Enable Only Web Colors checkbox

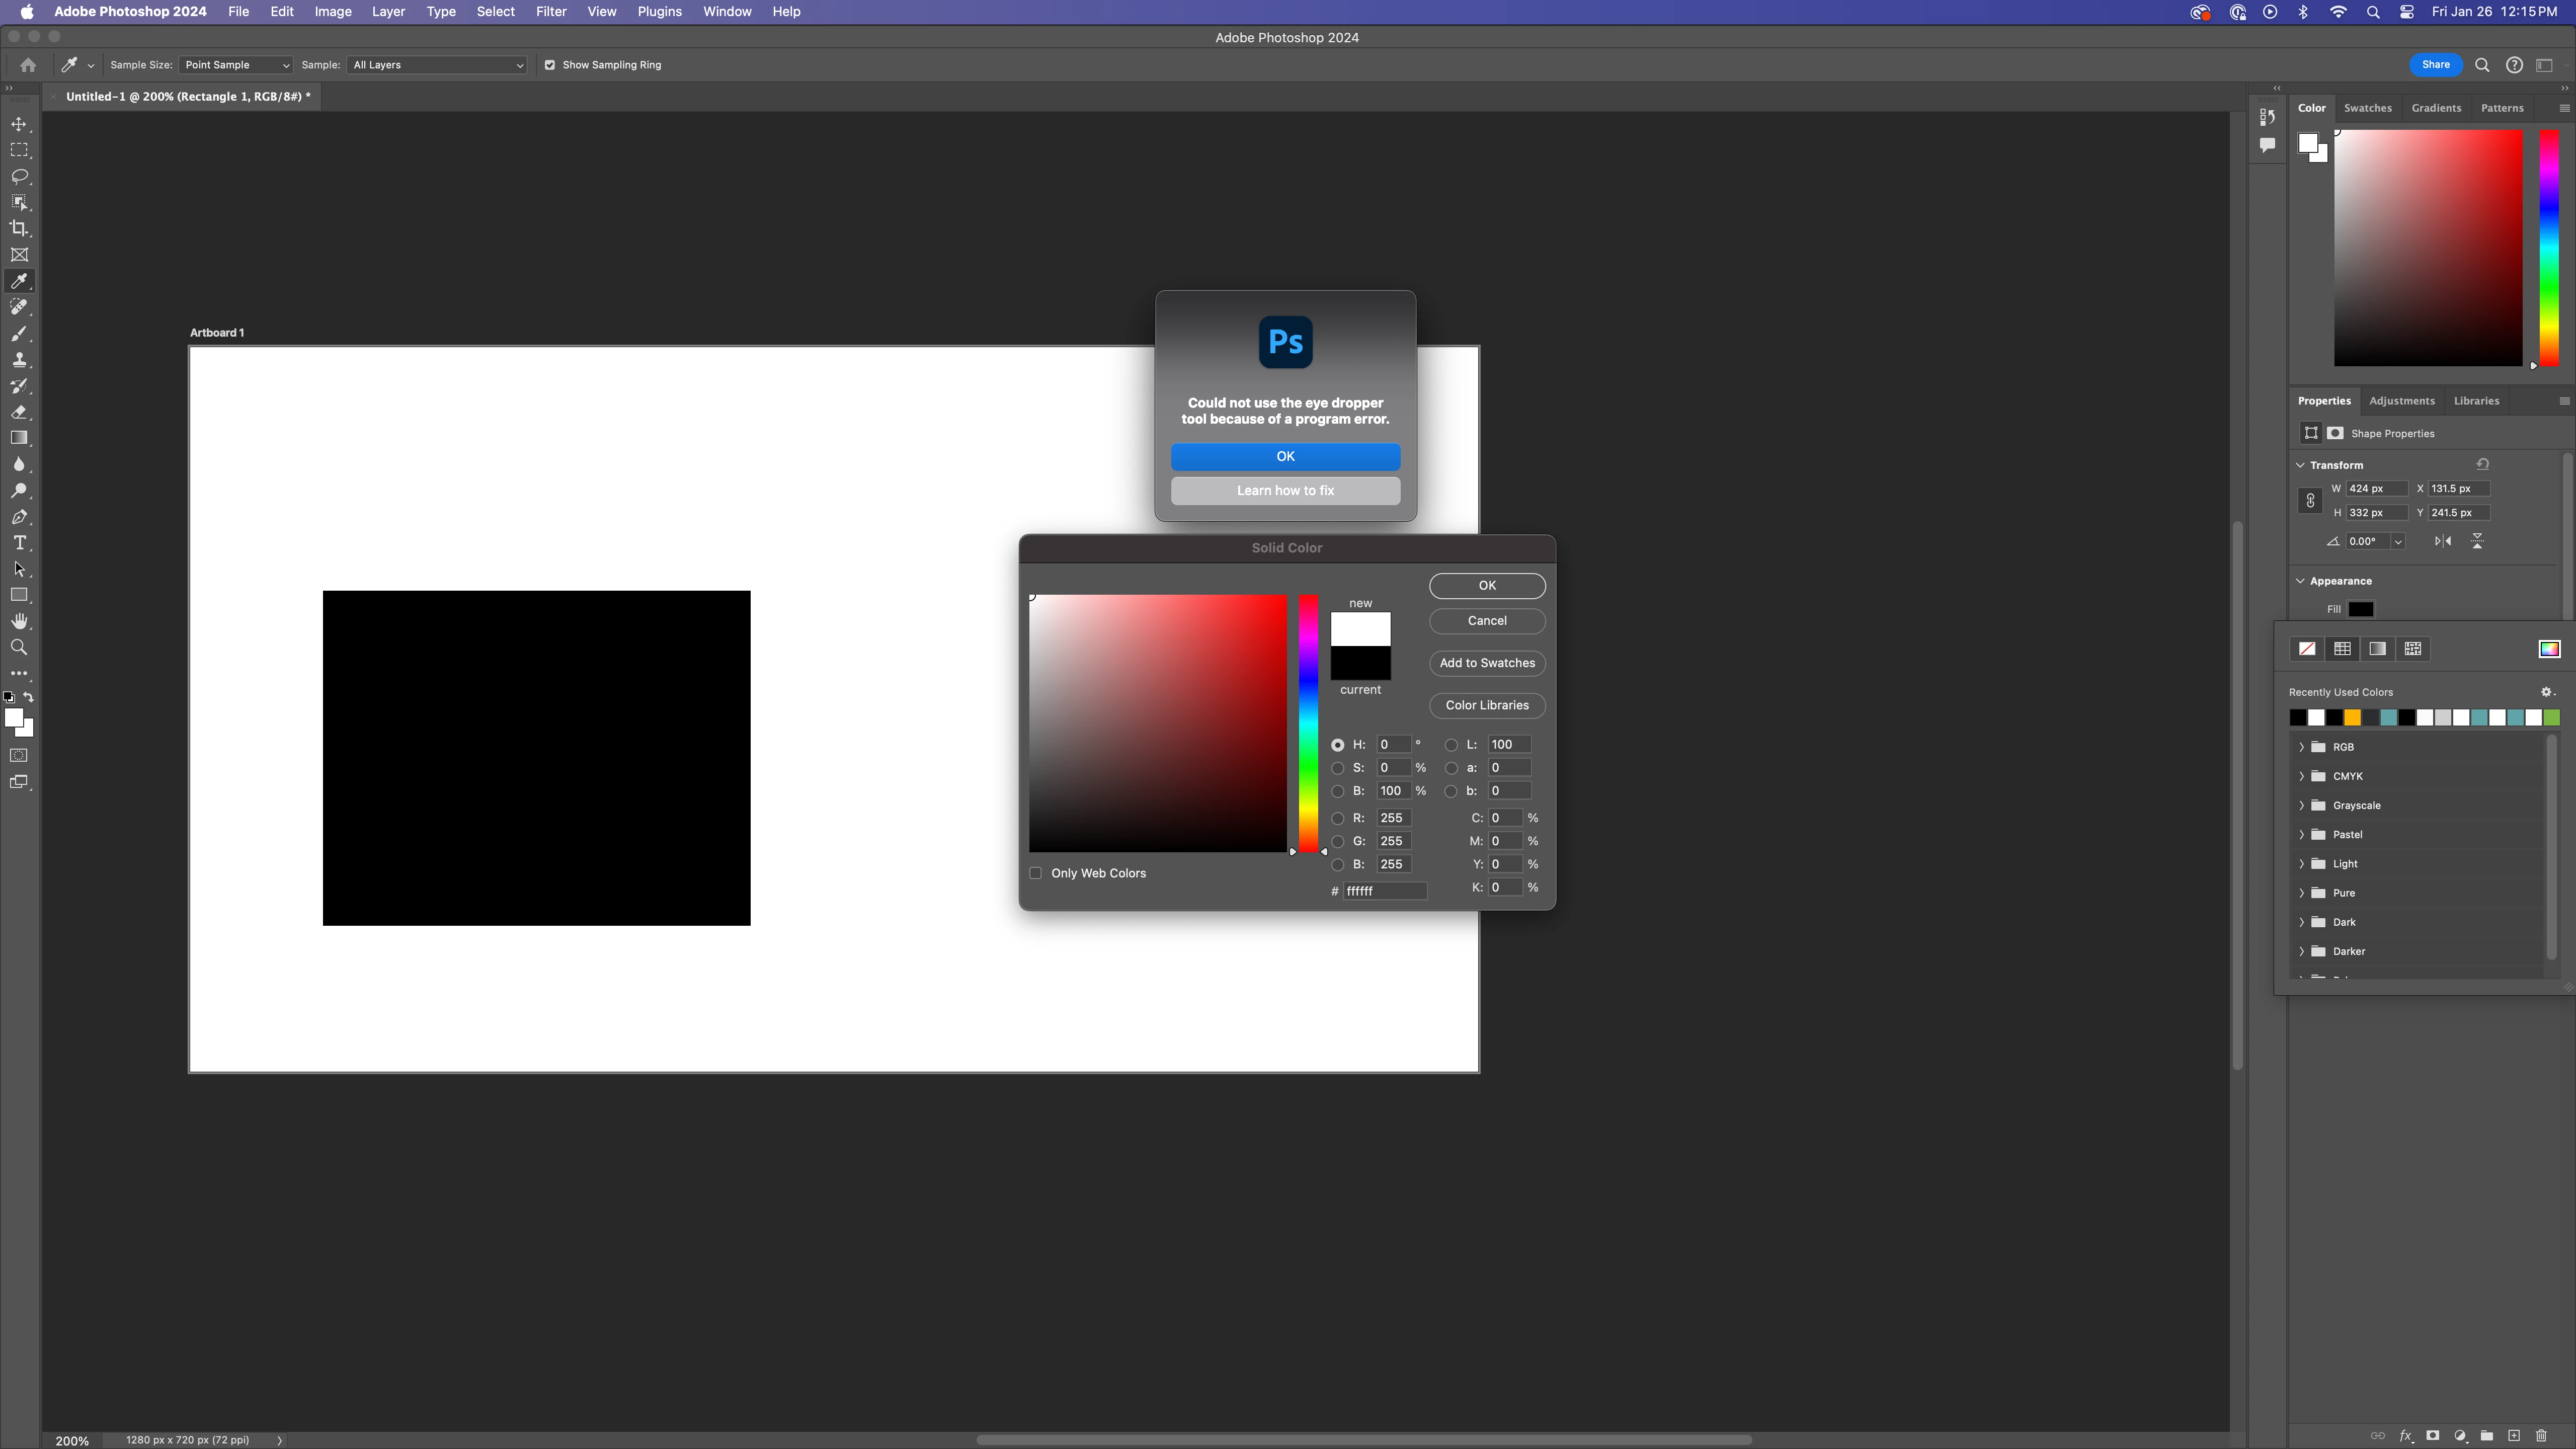(x=1036, y=873)
